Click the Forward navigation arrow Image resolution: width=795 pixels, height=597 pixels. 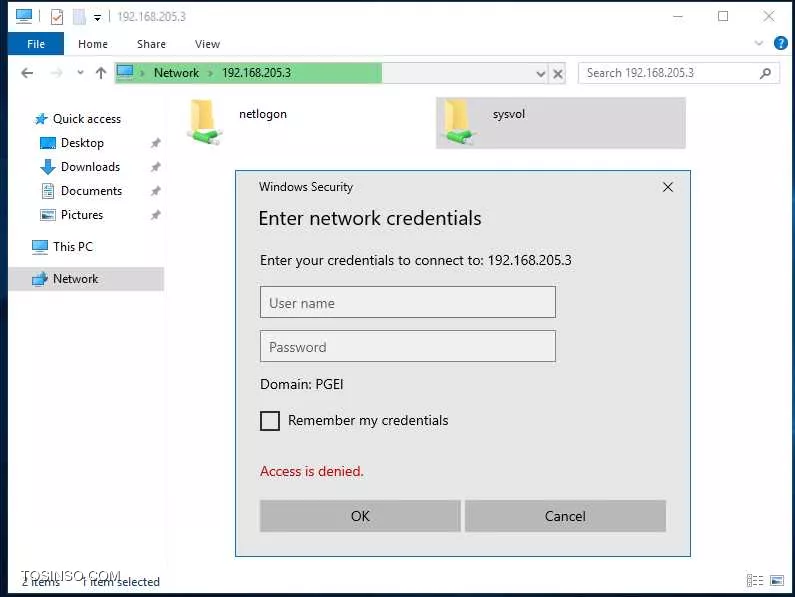point(56,73)
